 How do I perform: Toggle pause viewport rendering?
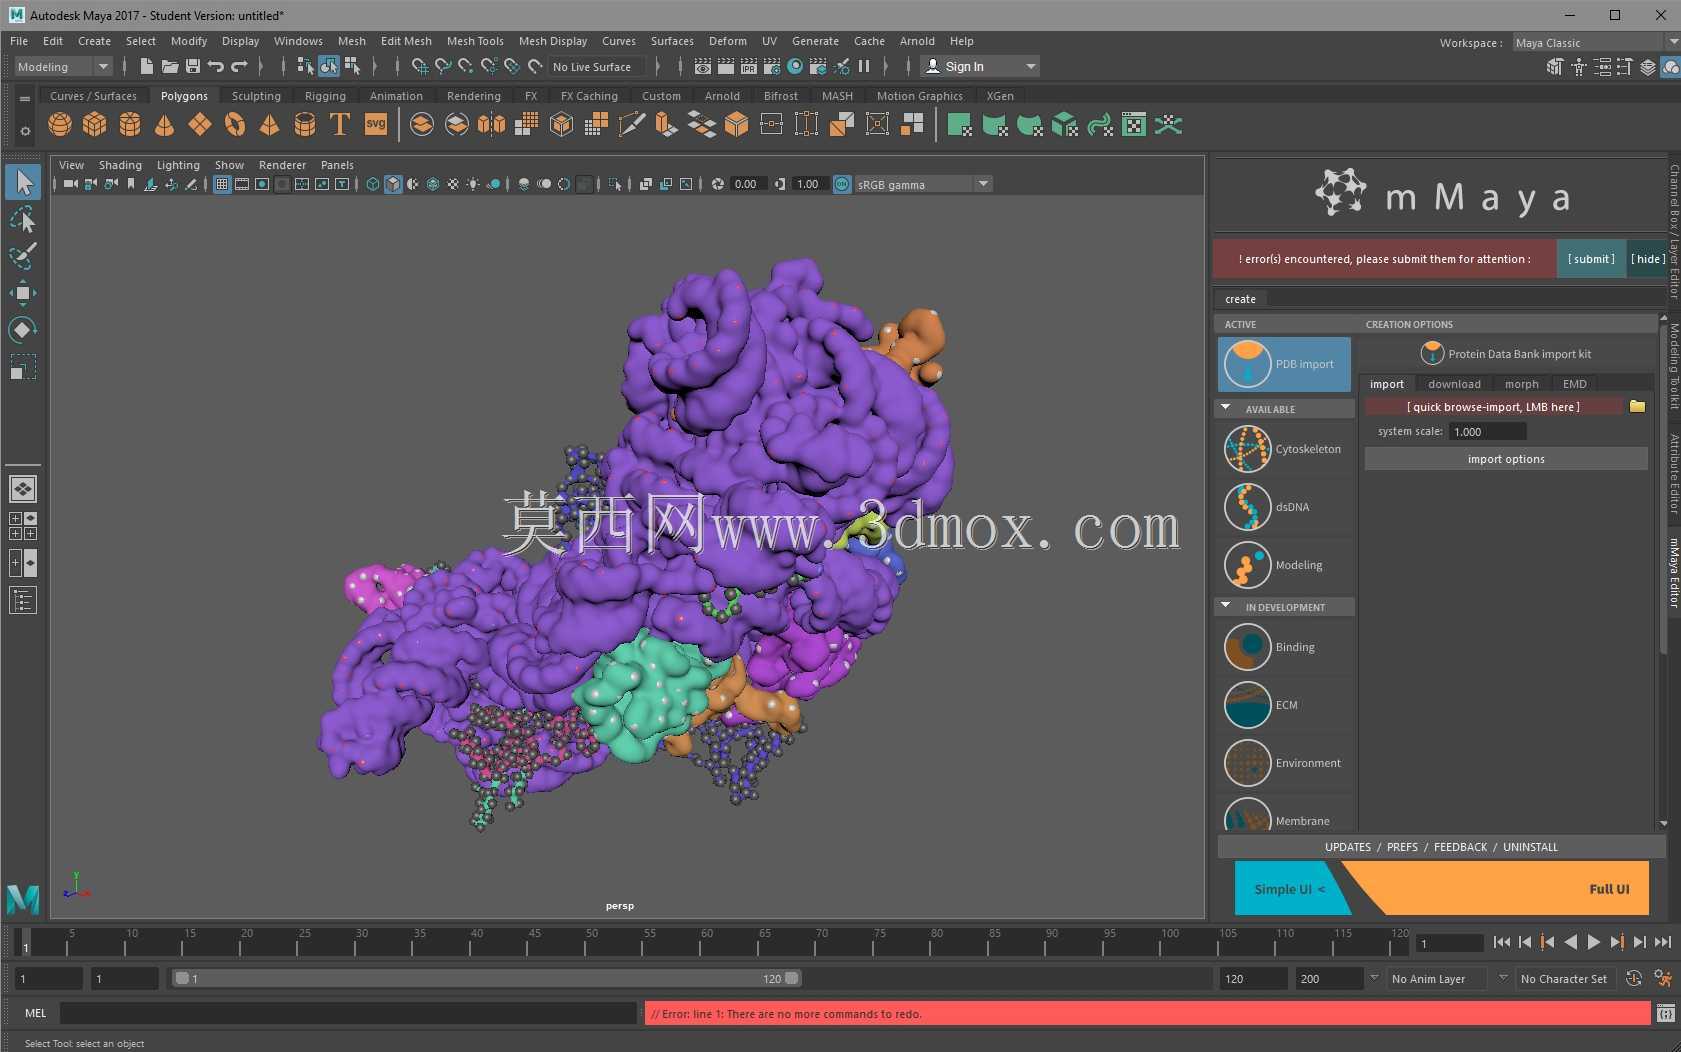(x=864, y=67)
